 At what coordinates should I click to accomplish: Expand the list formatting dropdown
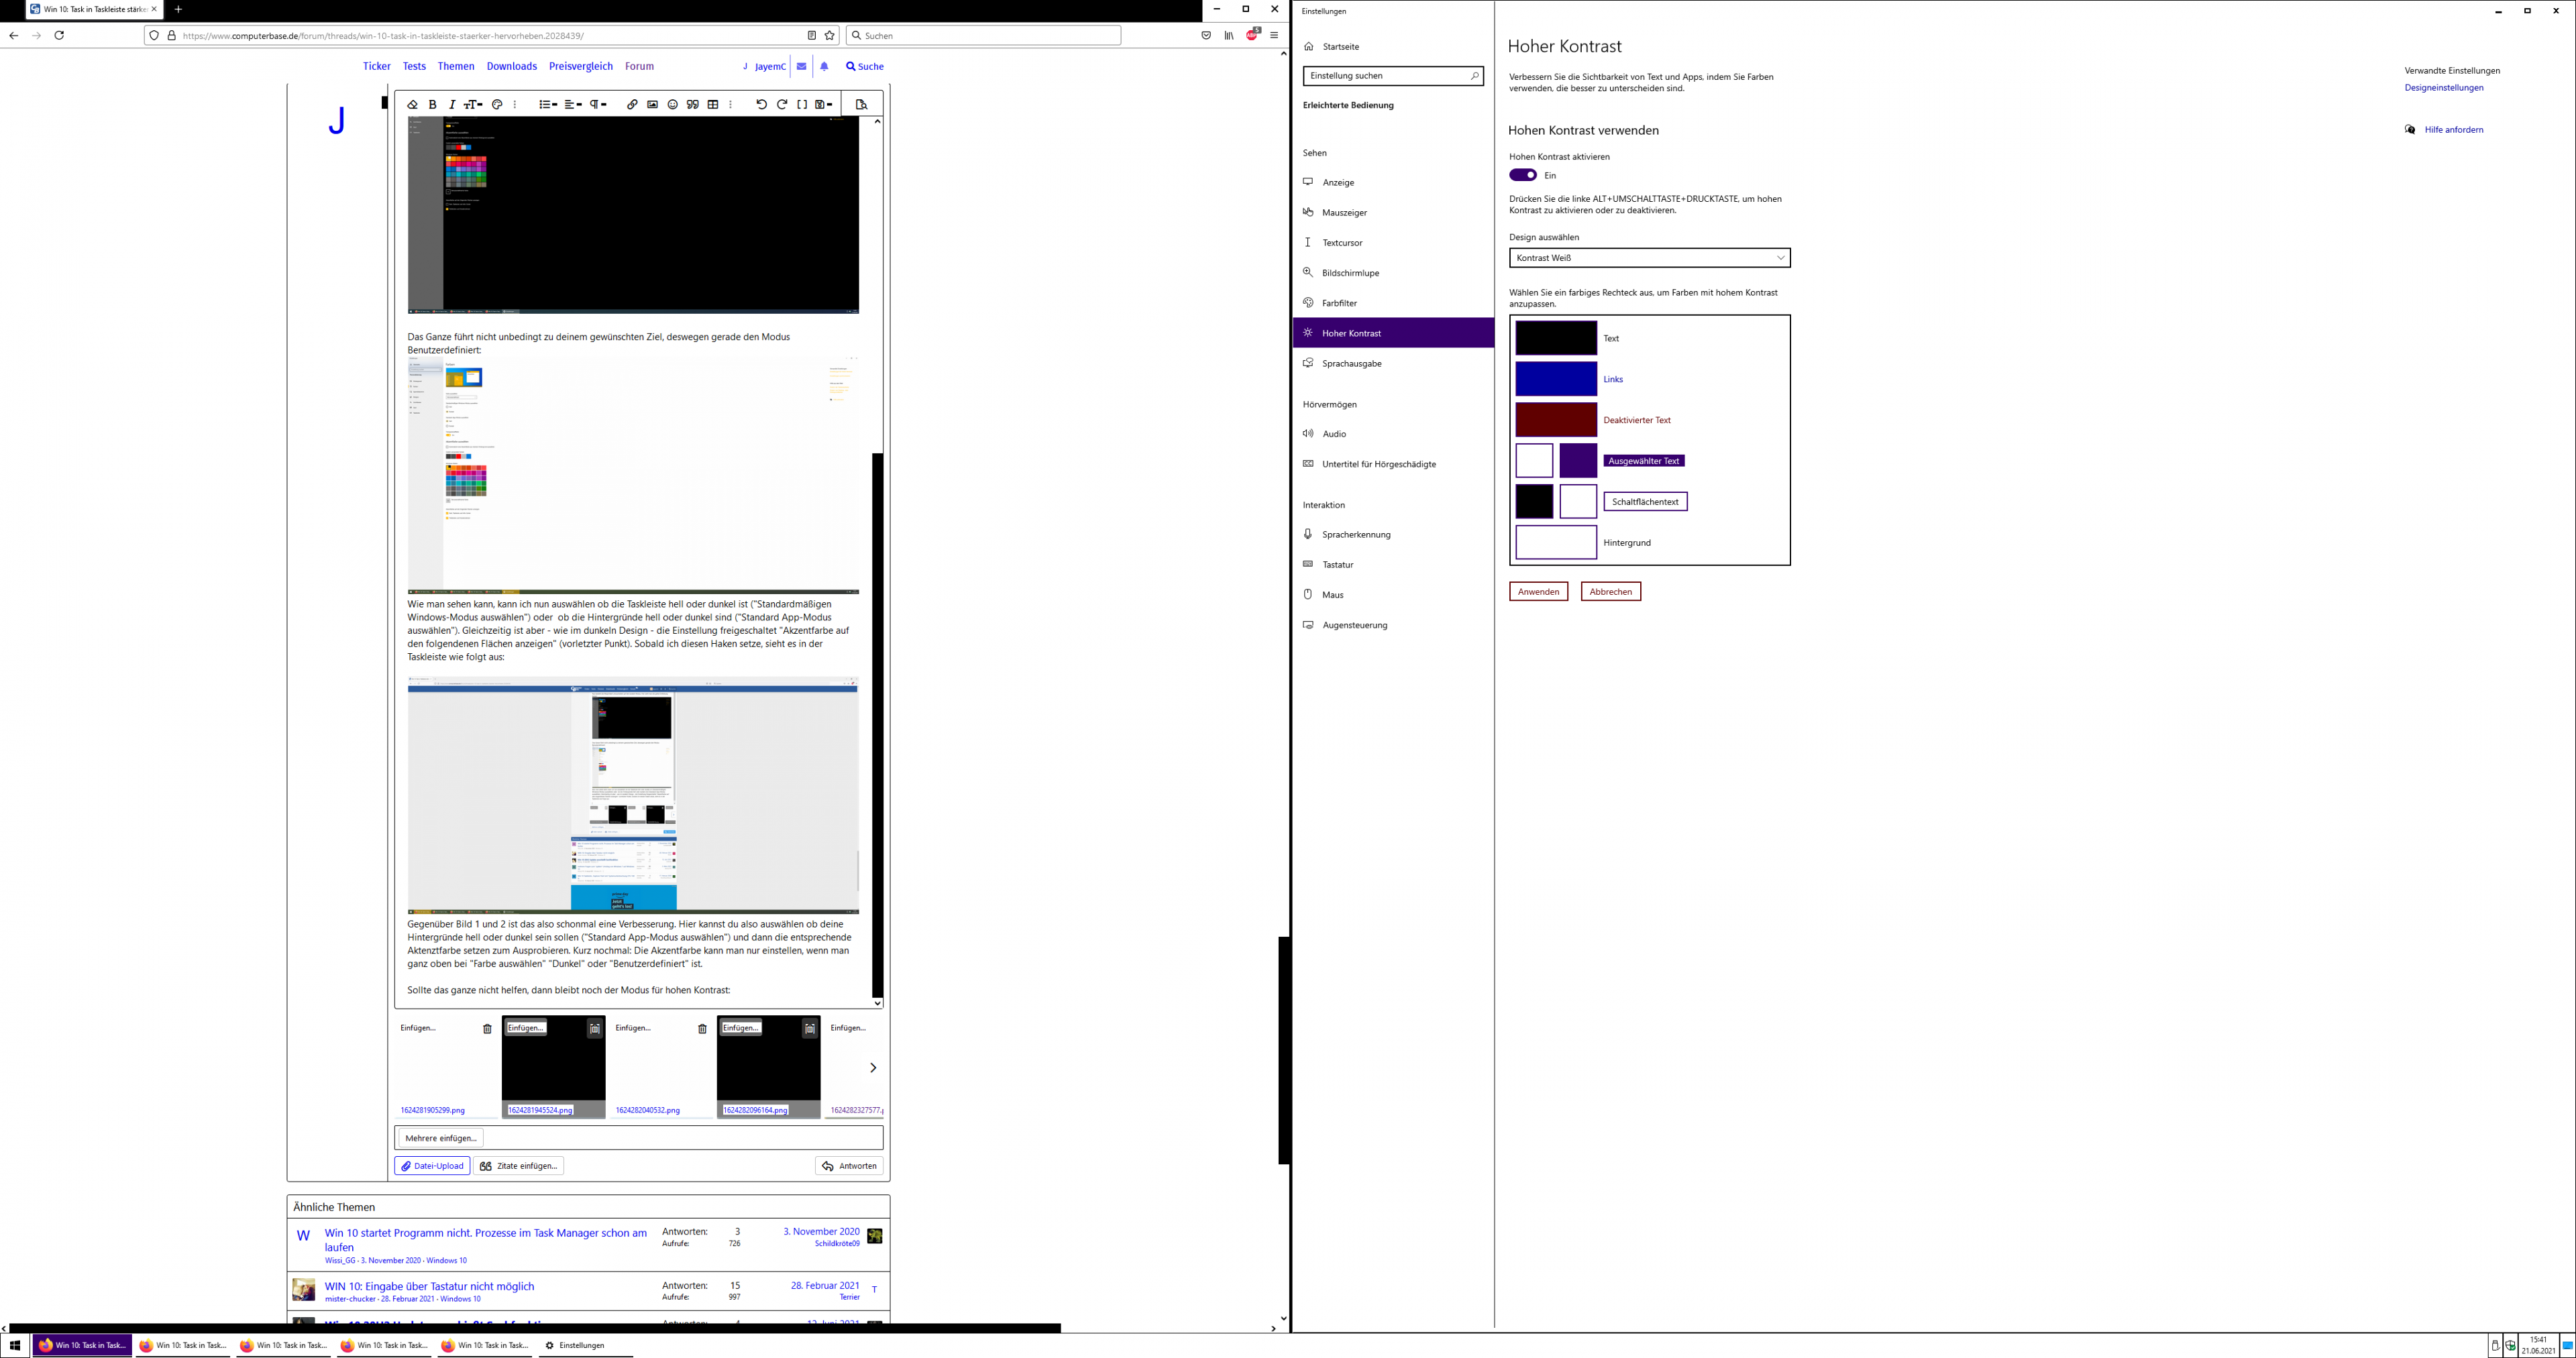pos(548,104)
